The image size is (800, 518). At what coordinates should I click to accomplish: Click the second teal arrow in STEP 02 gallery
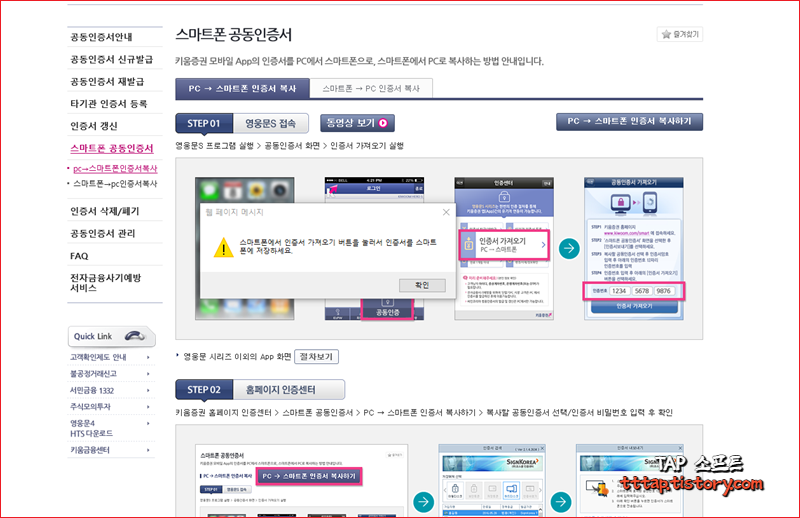point(561,502)
